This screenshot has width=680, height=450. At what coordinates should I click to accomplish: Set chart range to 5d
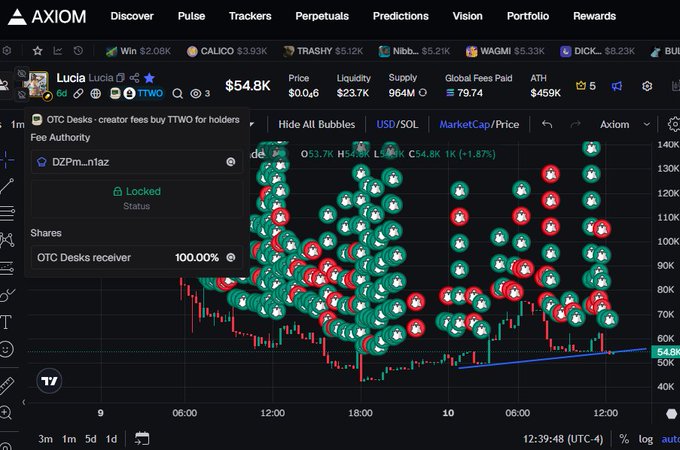tap(91, 439)
